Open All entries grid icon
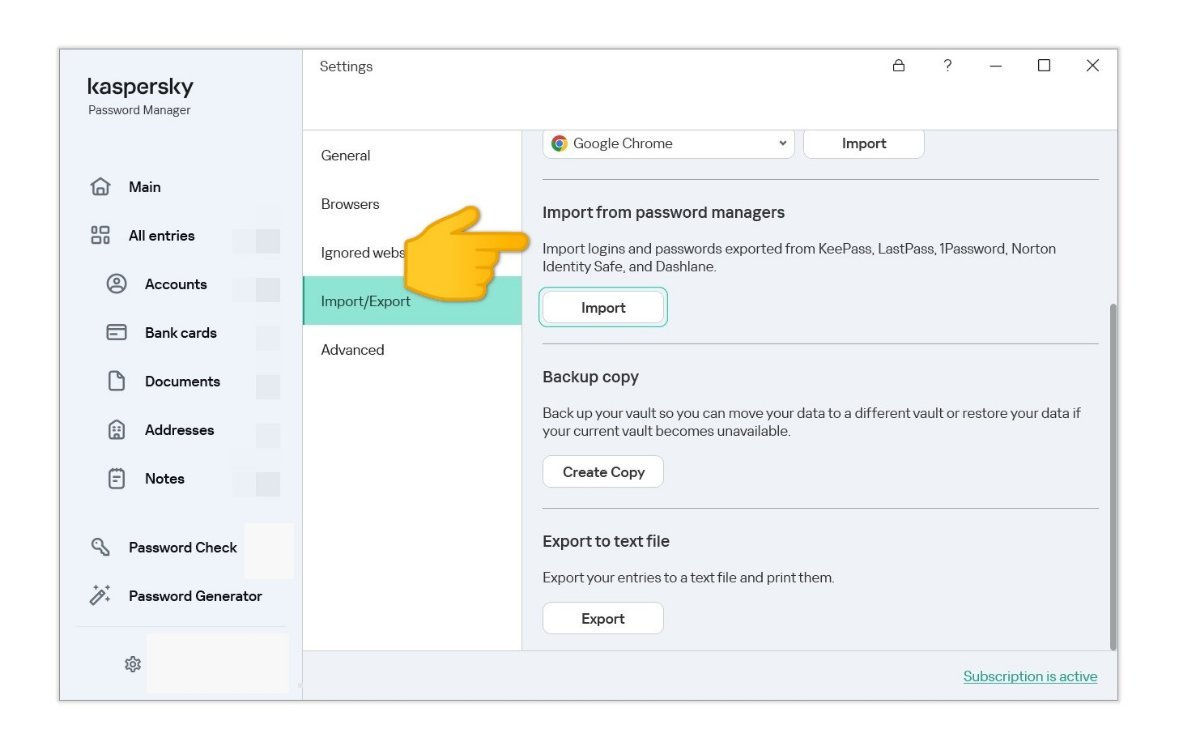The height and width of the screenshot is (746, 1200). [100, 236]
